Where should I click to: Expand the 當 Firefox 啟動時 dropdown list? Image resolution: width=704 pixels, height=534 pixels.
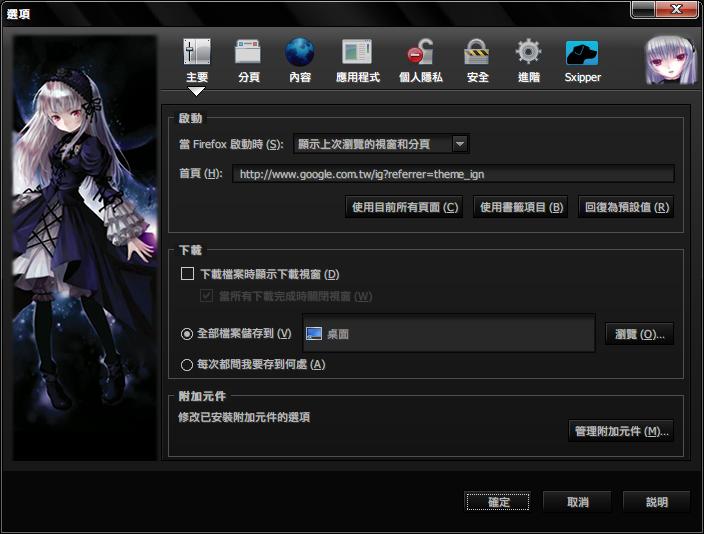click(x=371, y=144)
